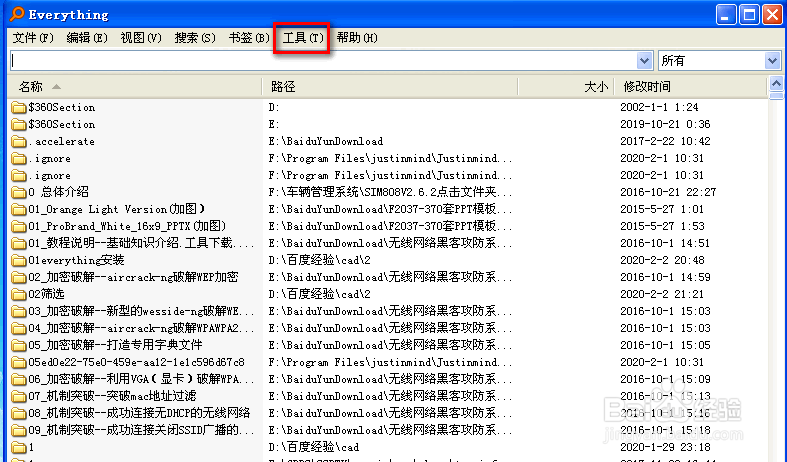Image resolution: width=787 pixels, height=462 pixels.
Task: Select the 0 总体介绍 folder name
Action: (58, 192)
